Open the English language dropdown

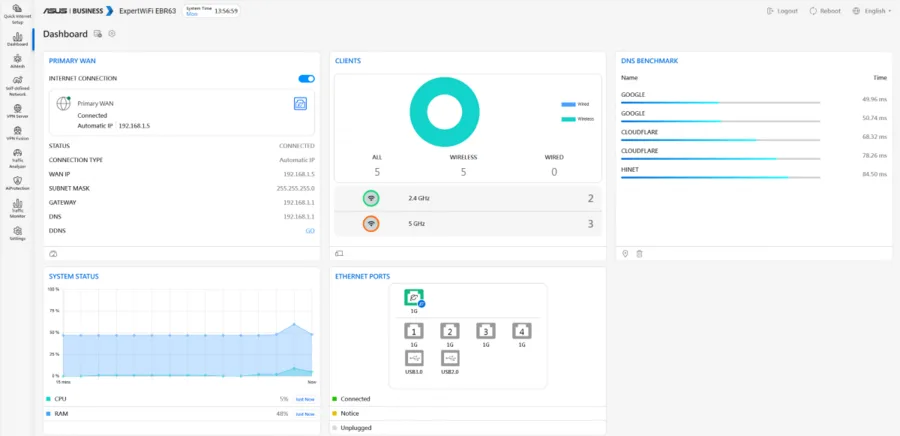point(872,11)
